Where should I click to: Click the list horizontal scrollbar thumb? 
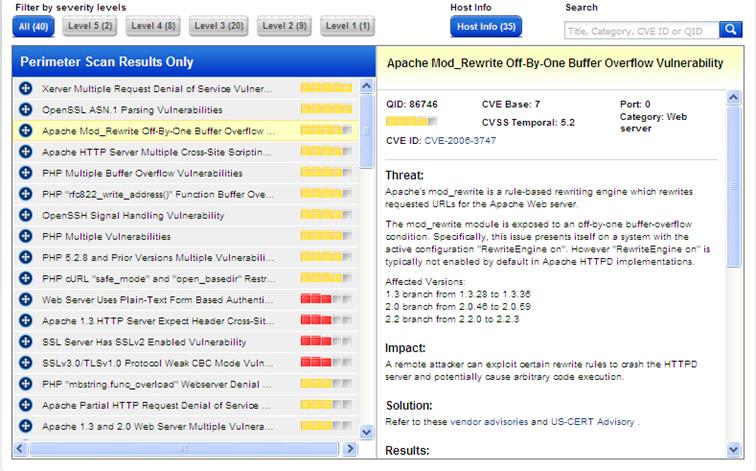(x=184, y=449)
